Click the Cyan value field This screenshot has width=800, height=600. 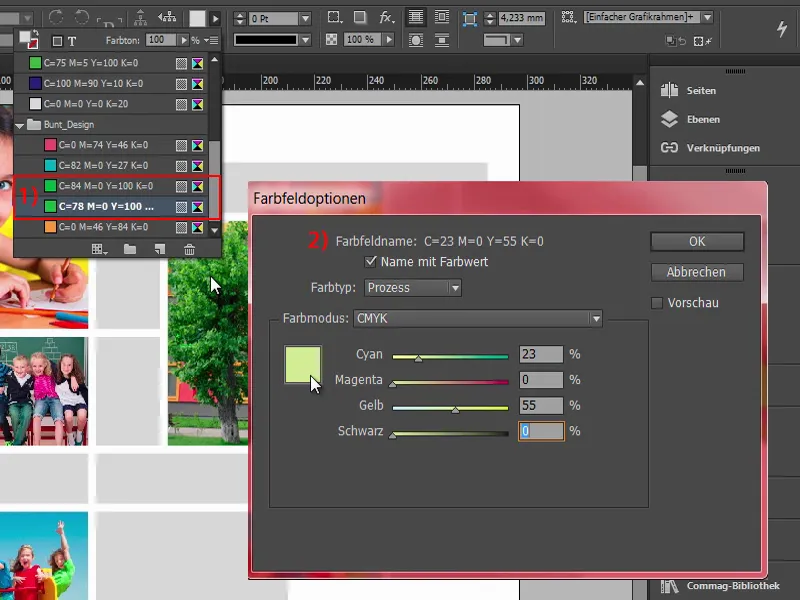pos(541,354)
